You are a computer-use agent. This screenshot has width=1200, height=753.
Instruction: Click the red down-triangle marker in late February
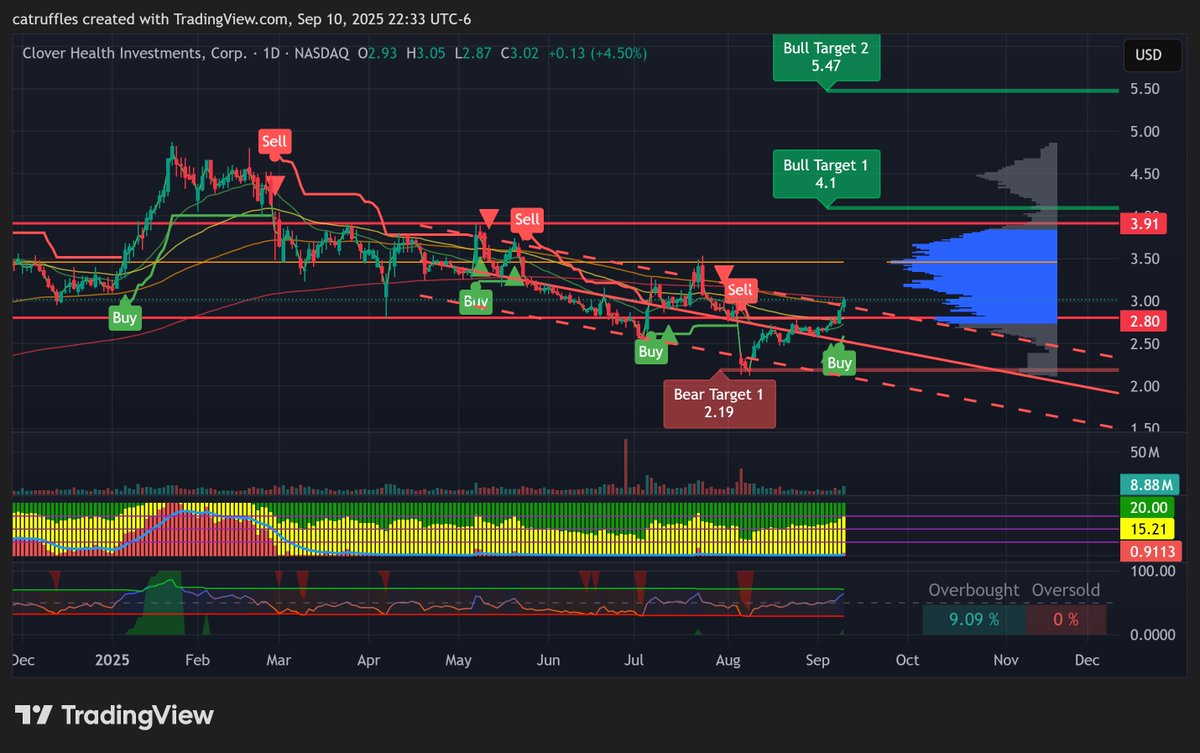click(276, 186)
